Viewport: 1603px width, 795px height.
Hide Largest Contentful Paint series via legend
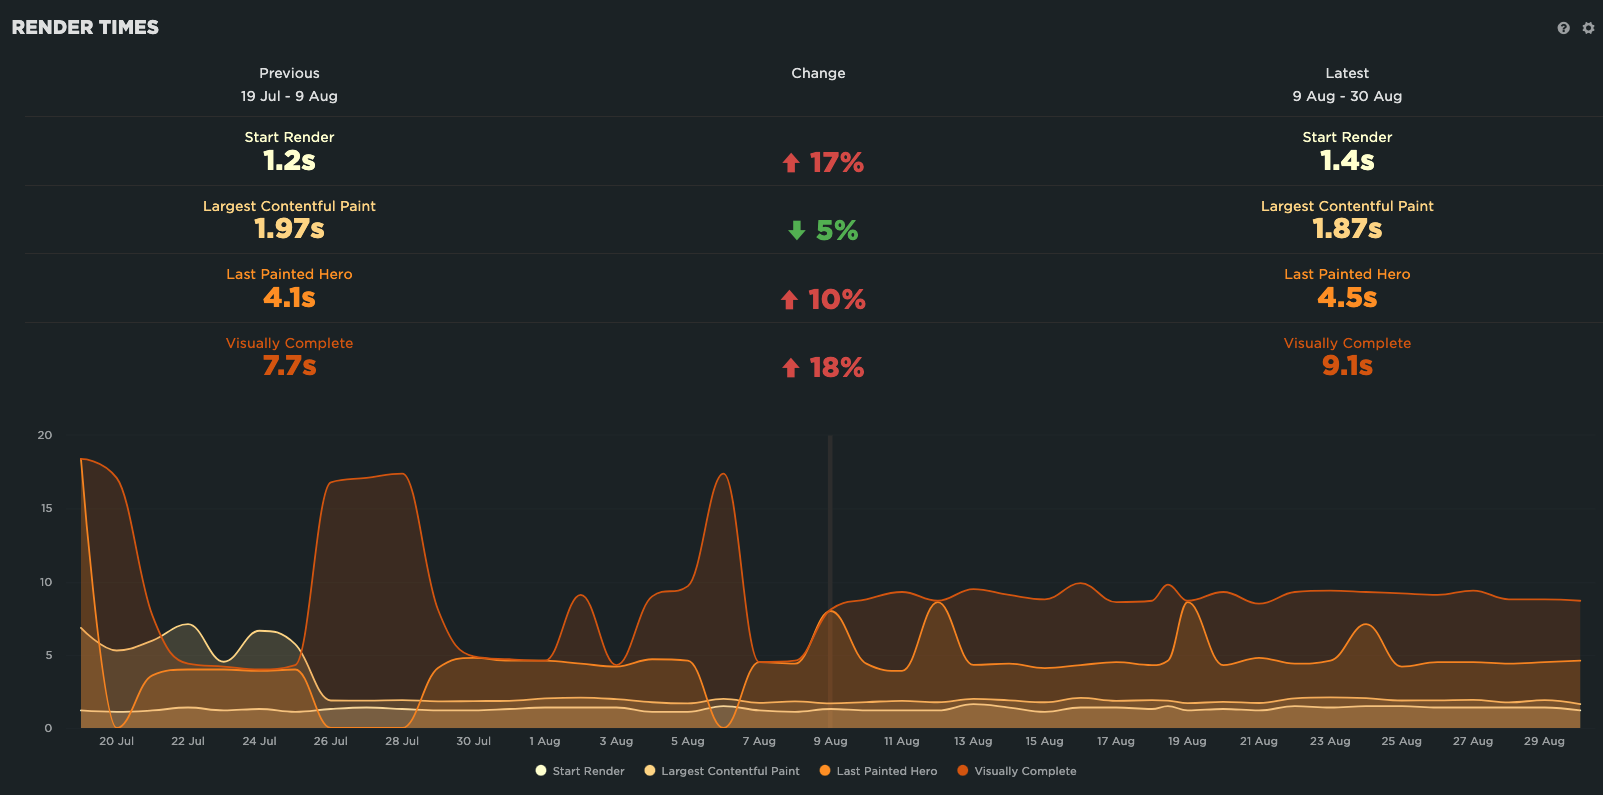point(722,771)
